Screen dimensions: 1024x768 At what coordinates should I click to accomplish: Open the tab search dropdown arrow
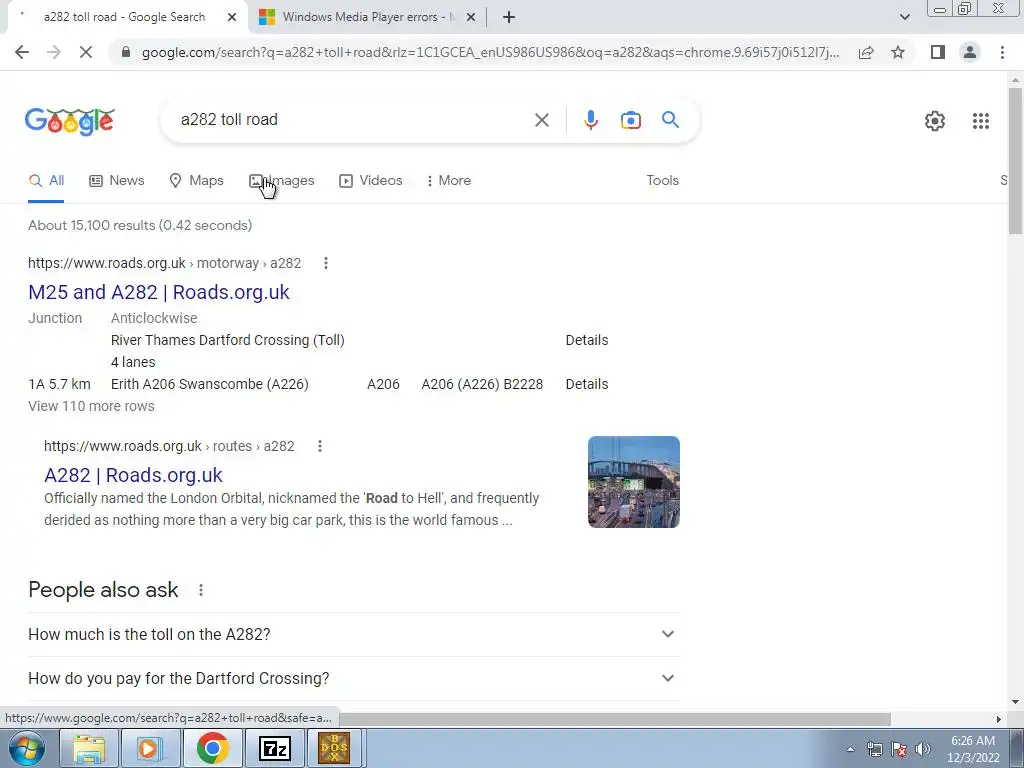point(904,17)
